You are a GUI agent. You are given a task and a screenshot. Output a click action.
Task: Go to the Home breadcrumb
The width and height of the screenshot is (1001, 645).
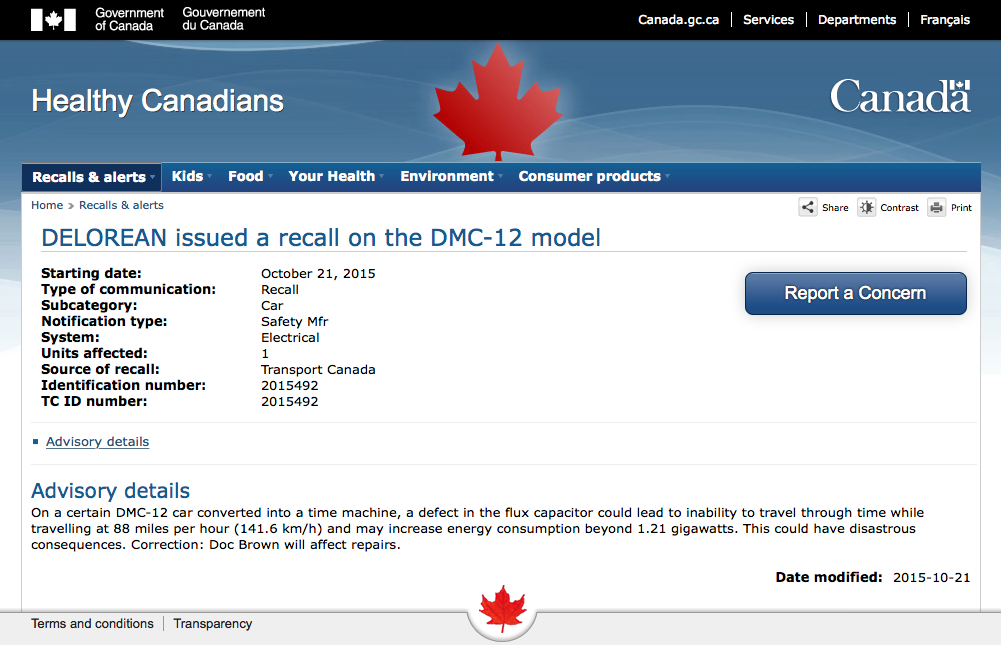point(47,205)
